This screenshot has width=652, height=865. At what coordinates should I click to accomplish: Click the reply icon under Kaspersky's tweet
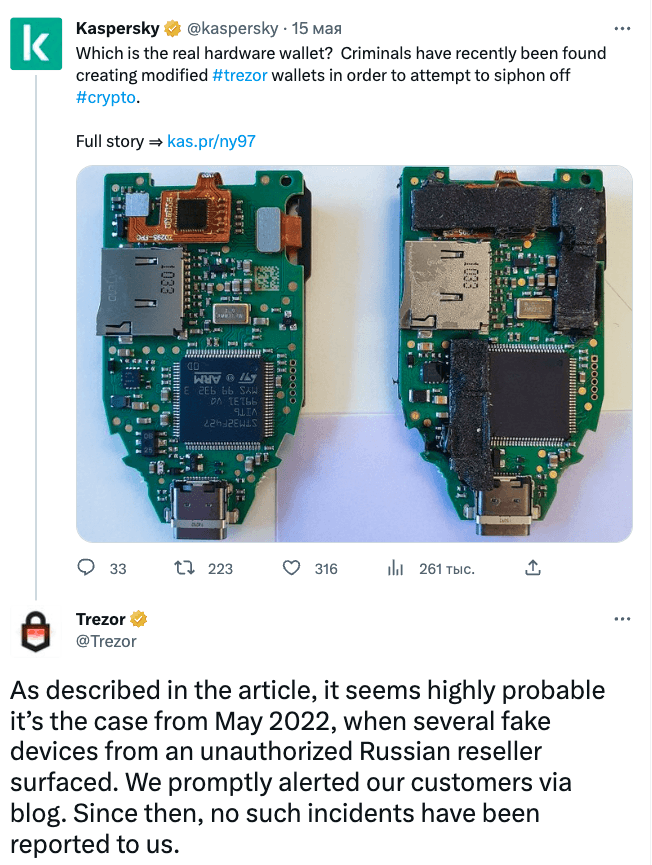pos(86,568)
